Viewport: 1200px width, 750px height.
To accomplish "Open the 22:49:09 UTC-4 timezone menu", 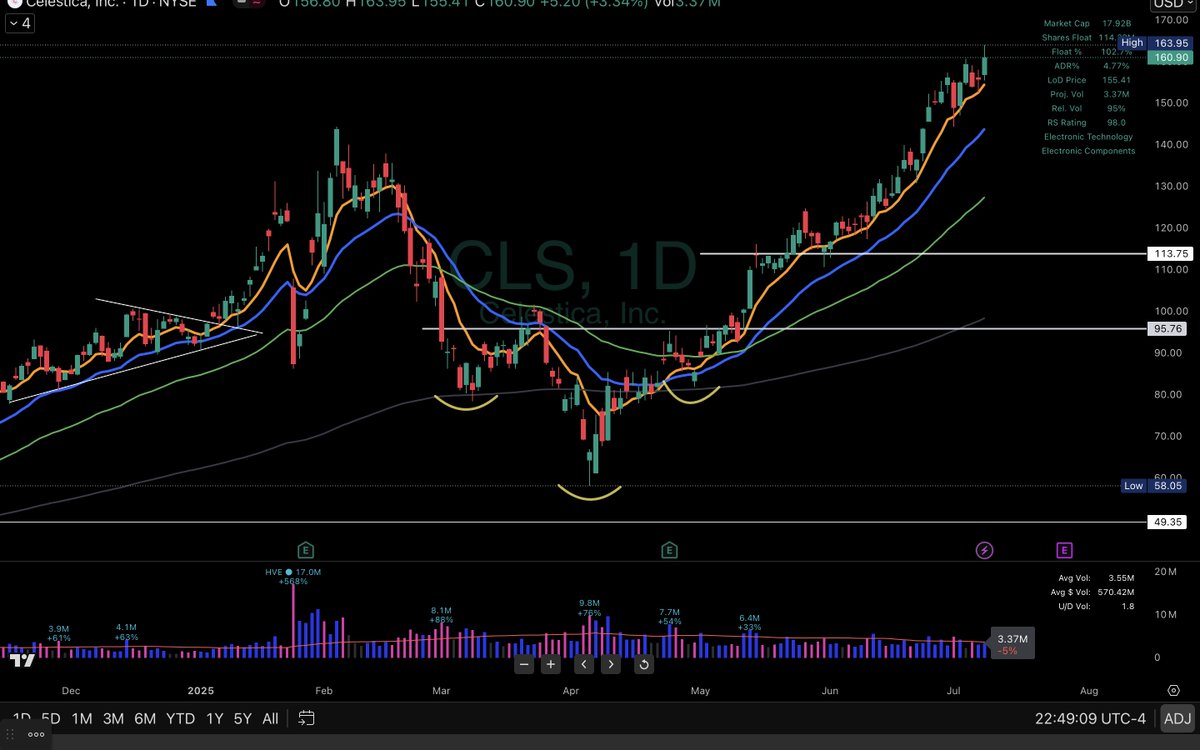I will point(1093,718).
